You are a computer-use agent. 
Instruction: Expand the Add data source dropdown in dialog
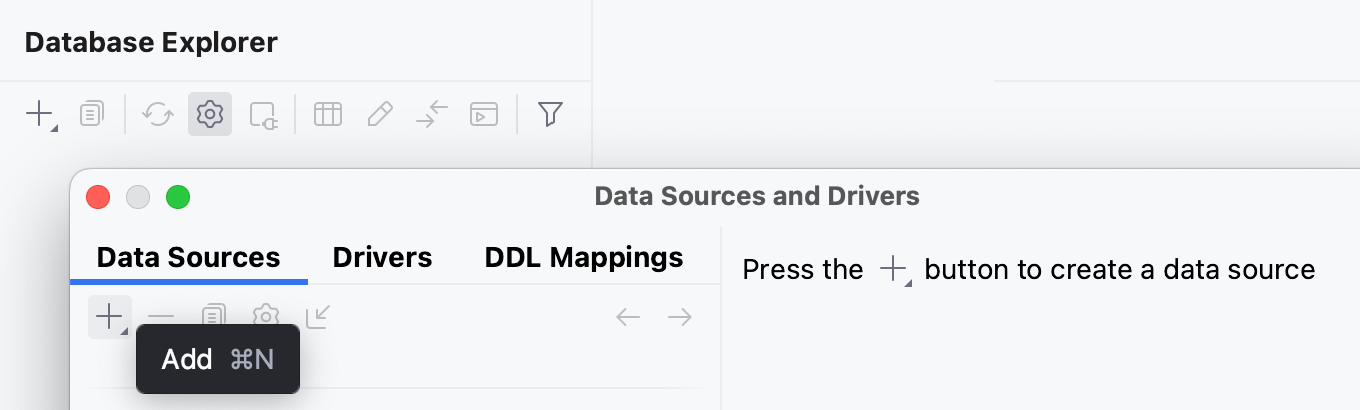(x=109, y=318)
